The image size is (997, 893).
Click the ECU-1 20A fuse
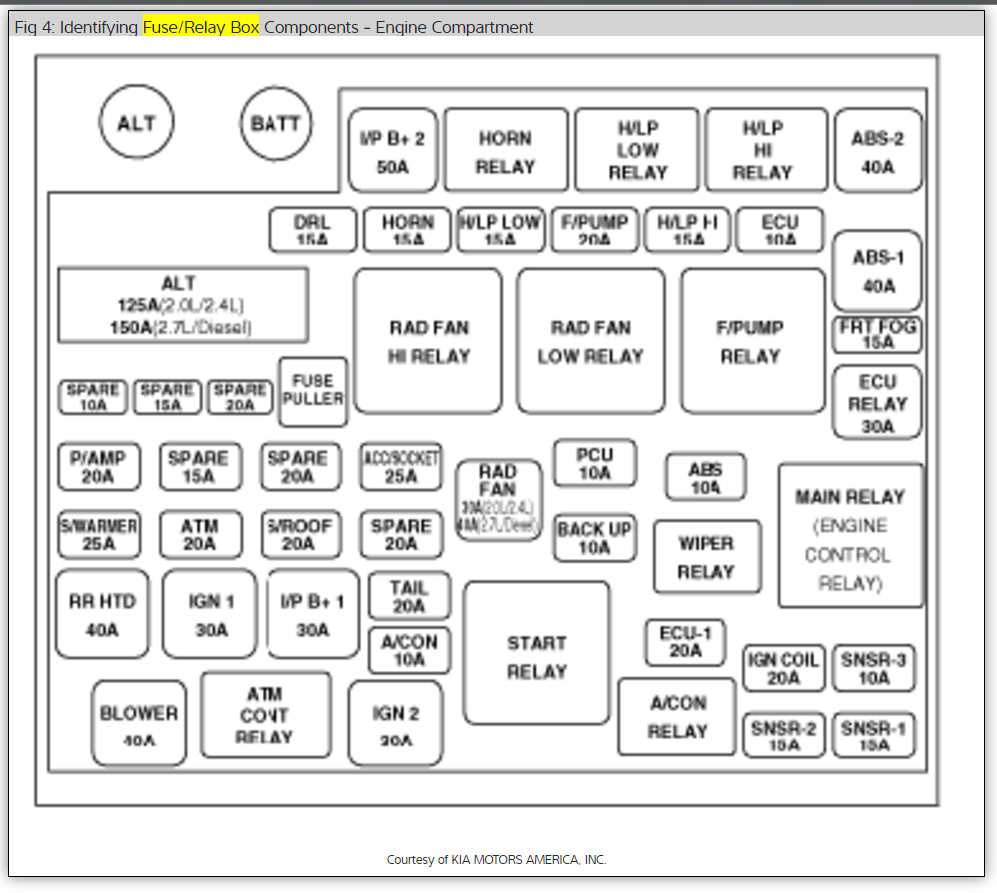tap(685, 643)
